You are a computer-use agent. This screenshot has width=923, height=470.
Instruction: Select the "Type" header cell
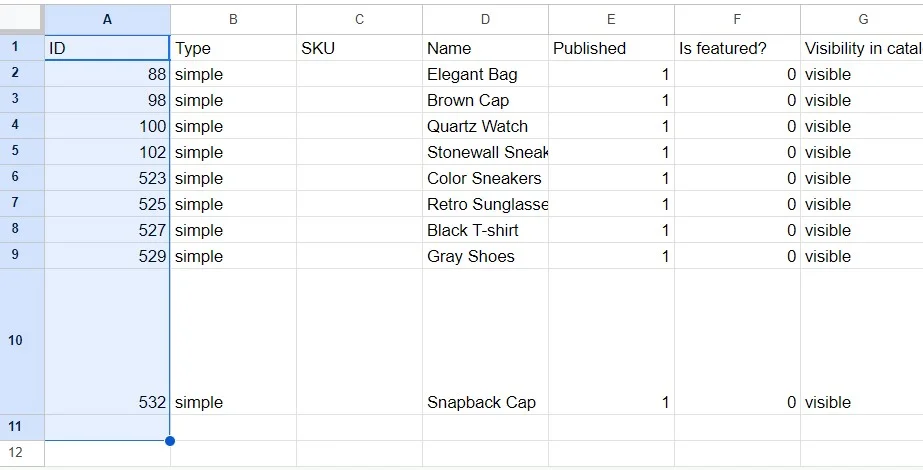point(233,48)
